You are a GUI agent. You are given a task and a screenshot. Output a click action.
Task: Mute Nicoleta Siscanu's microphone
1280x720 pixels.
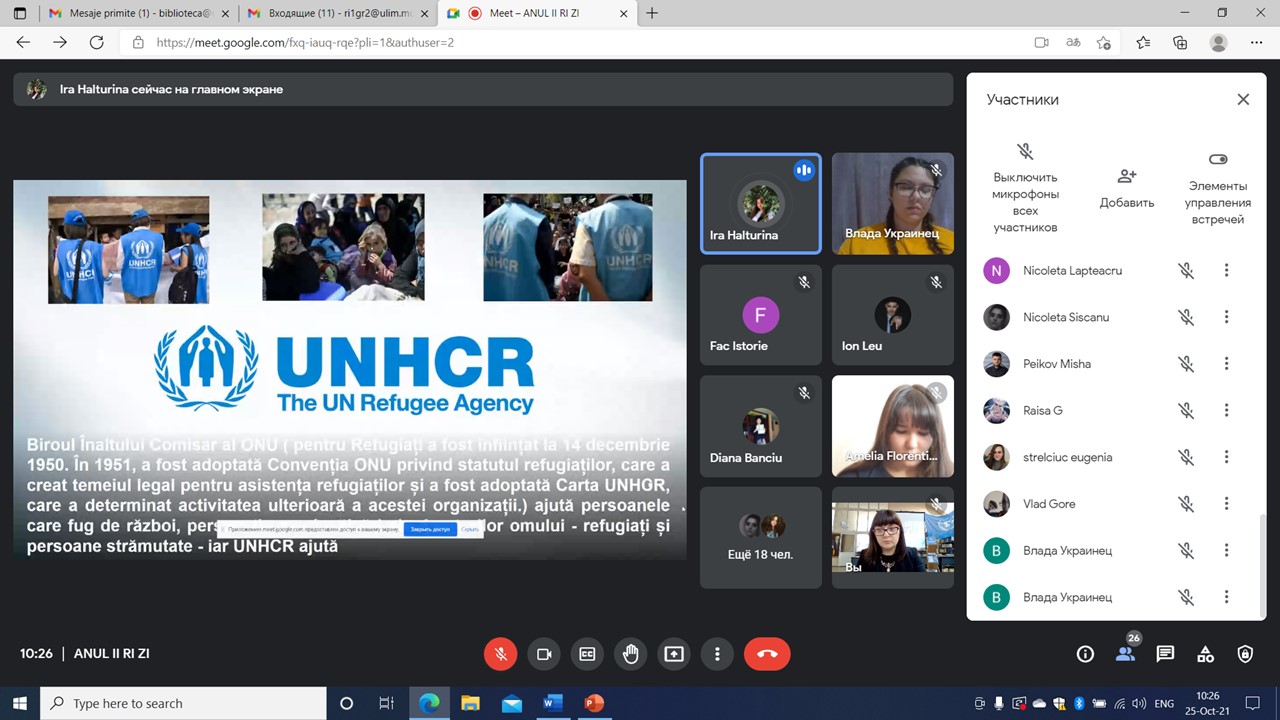1186,317
